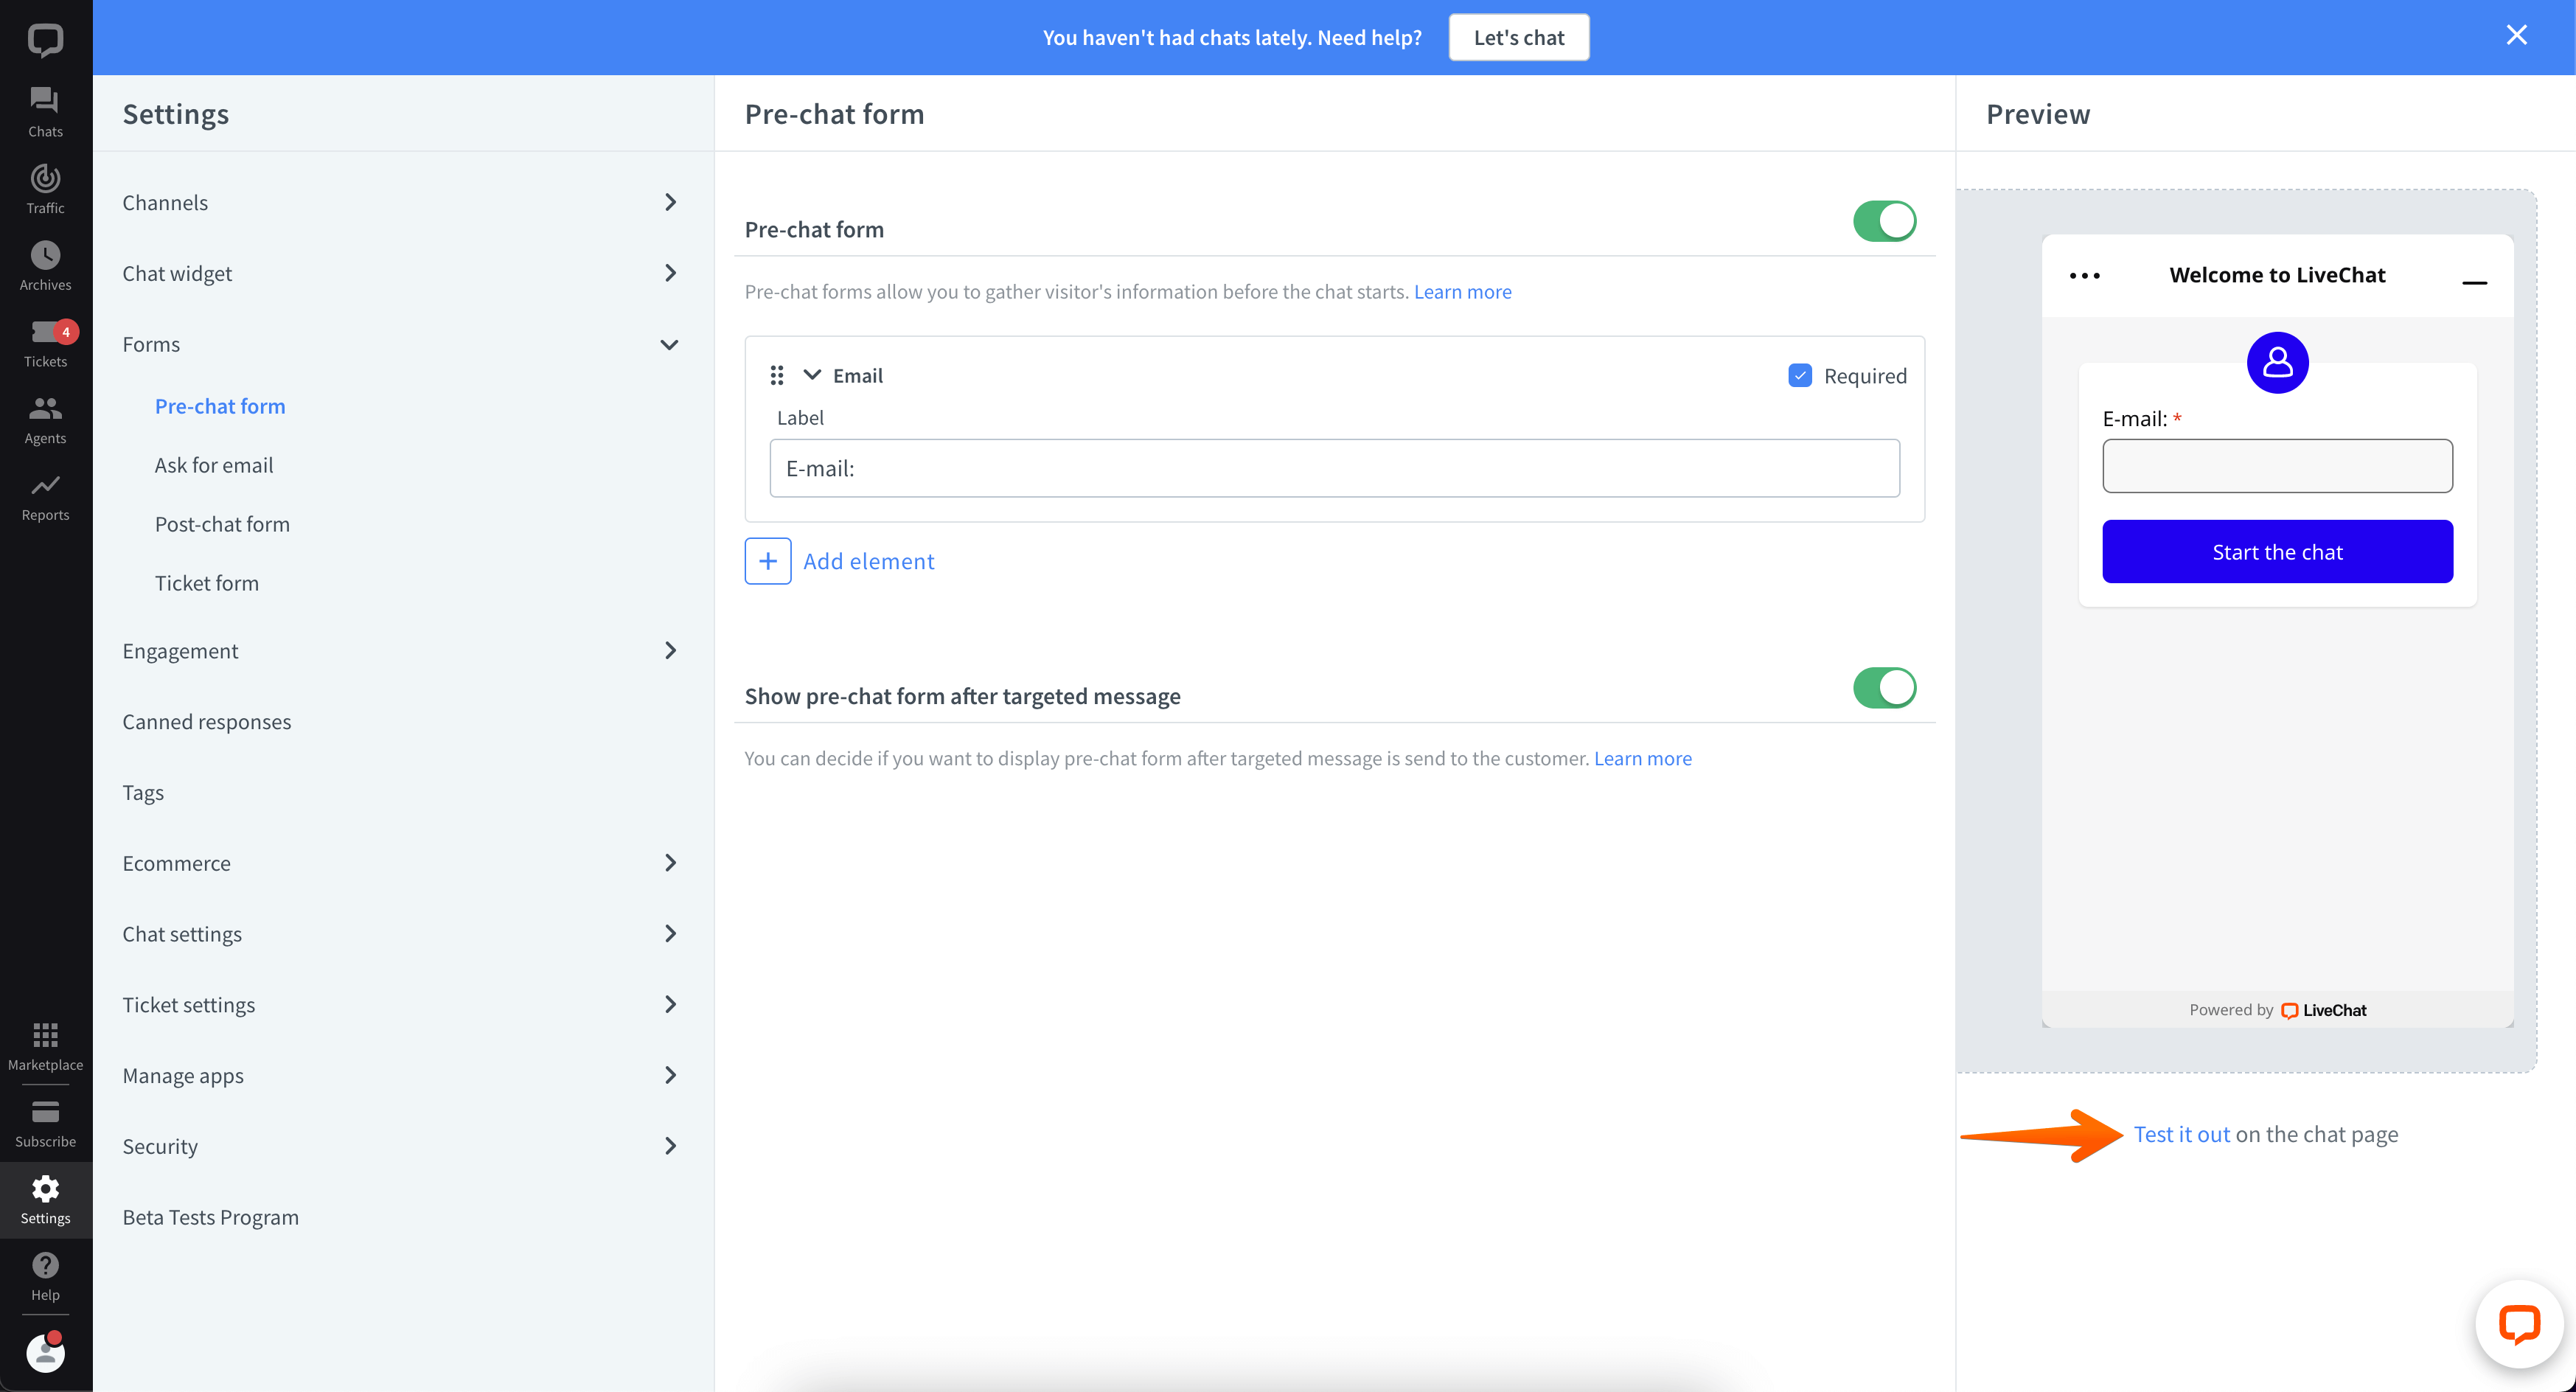Click Learn more about pre-chat forms
Viewport: 2576px width, 1392px height.
click(1462, 292)
